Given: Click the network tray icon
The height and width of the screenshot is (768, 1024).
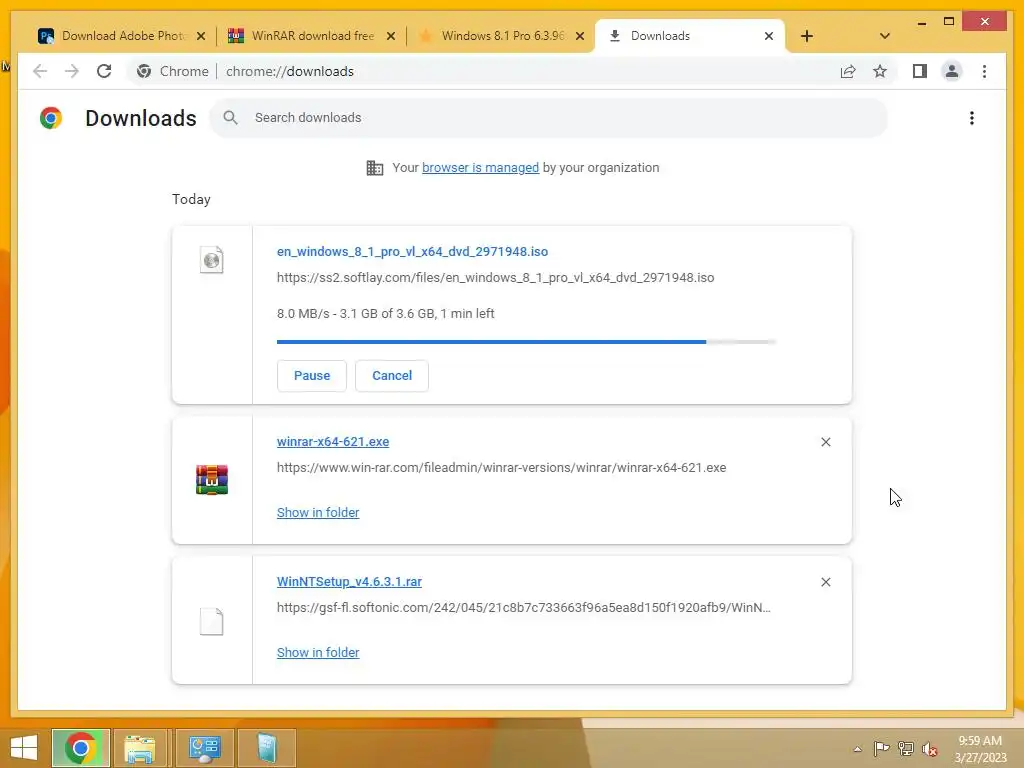Looking at the screenshot, I should point(906,748).
